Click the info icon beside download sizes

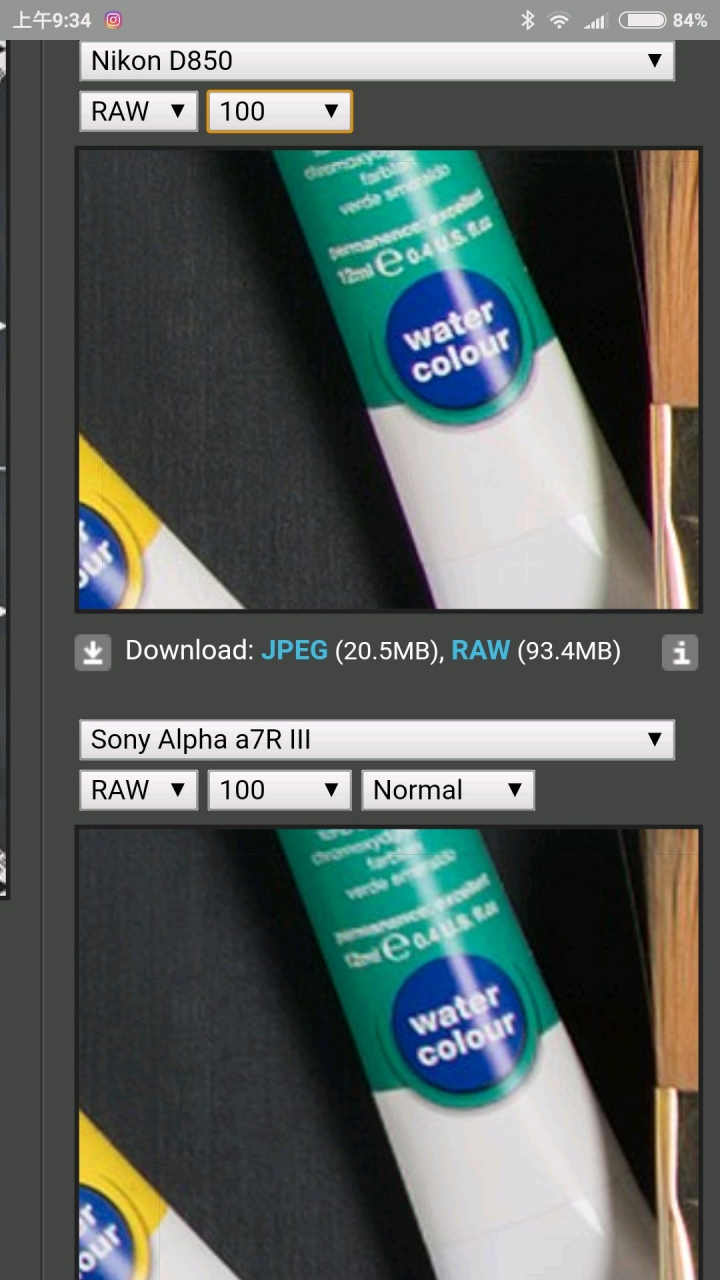[x=680, y=652]
